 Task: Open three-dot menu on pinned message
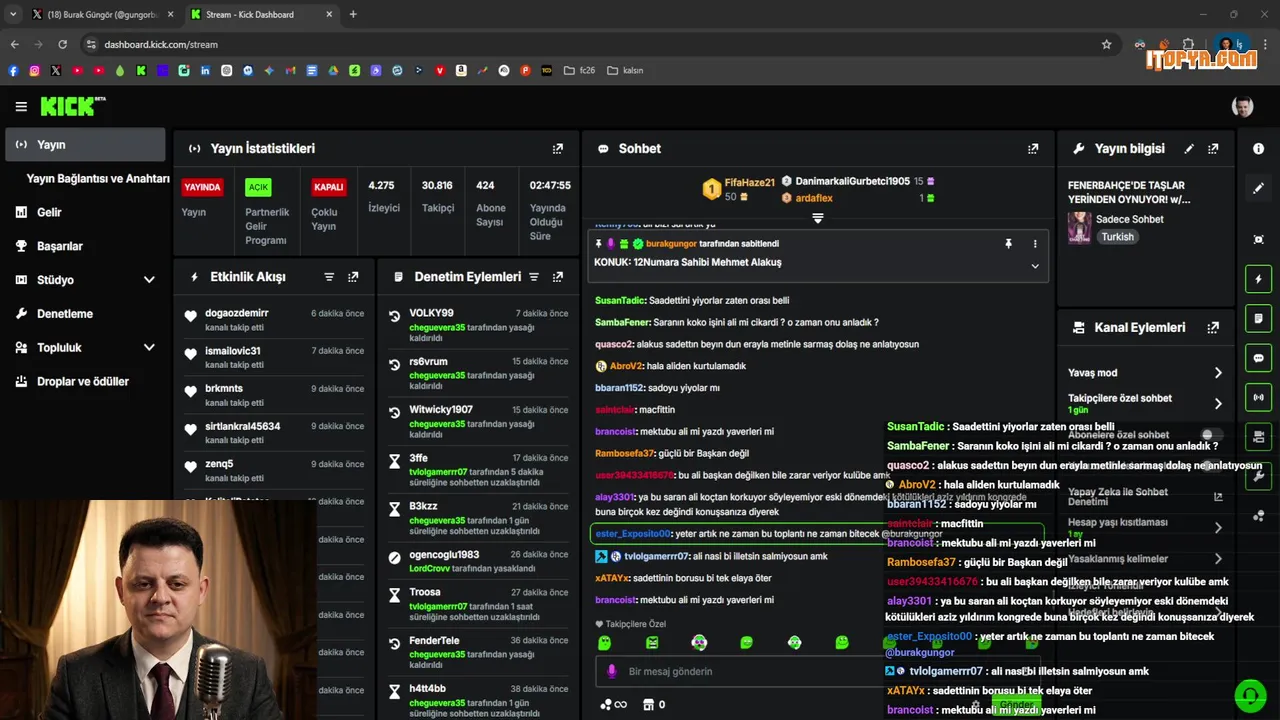(x=1035, y=243)
